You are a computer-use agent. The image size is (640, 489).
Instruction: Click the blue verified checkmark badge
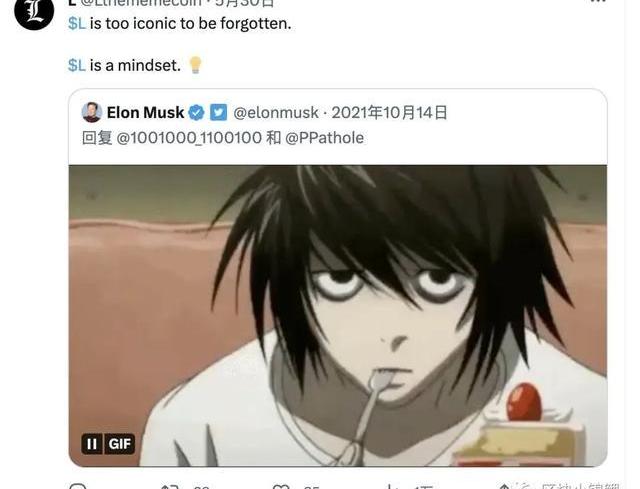coord(196,113)
